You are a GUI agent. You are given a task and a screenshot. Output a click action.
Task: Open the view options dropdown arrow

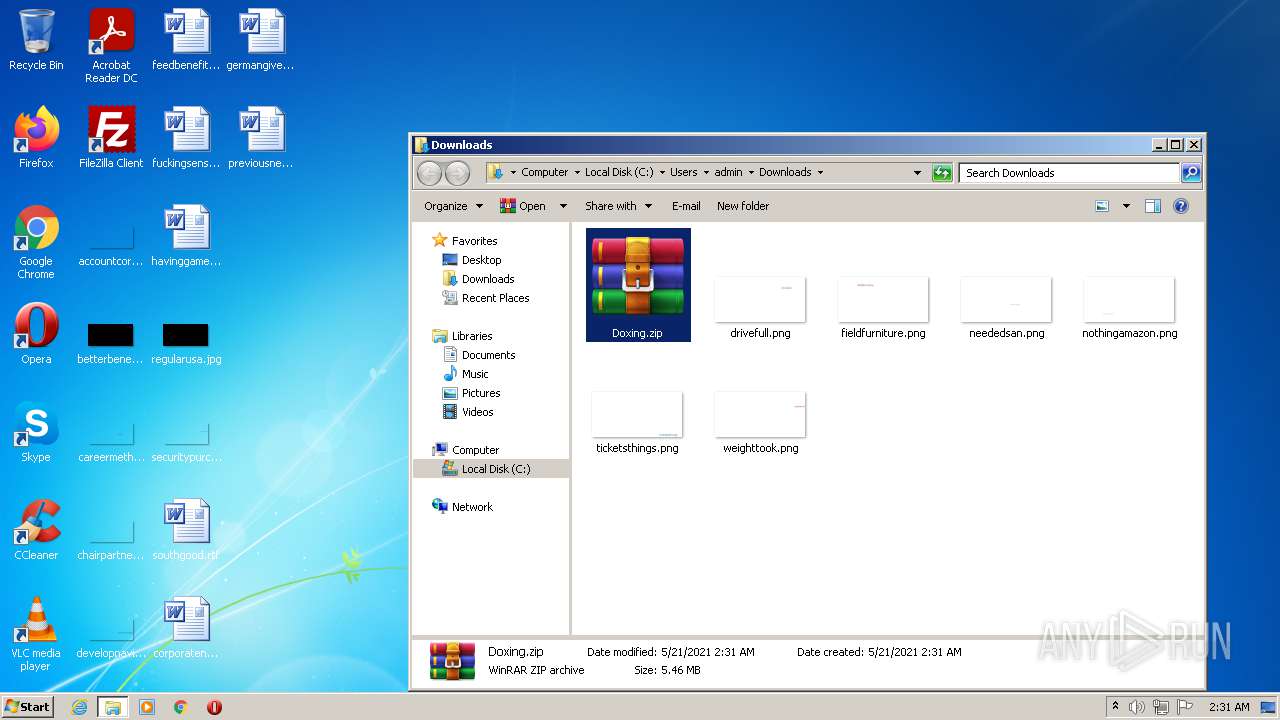click(x=1126, y=206)
